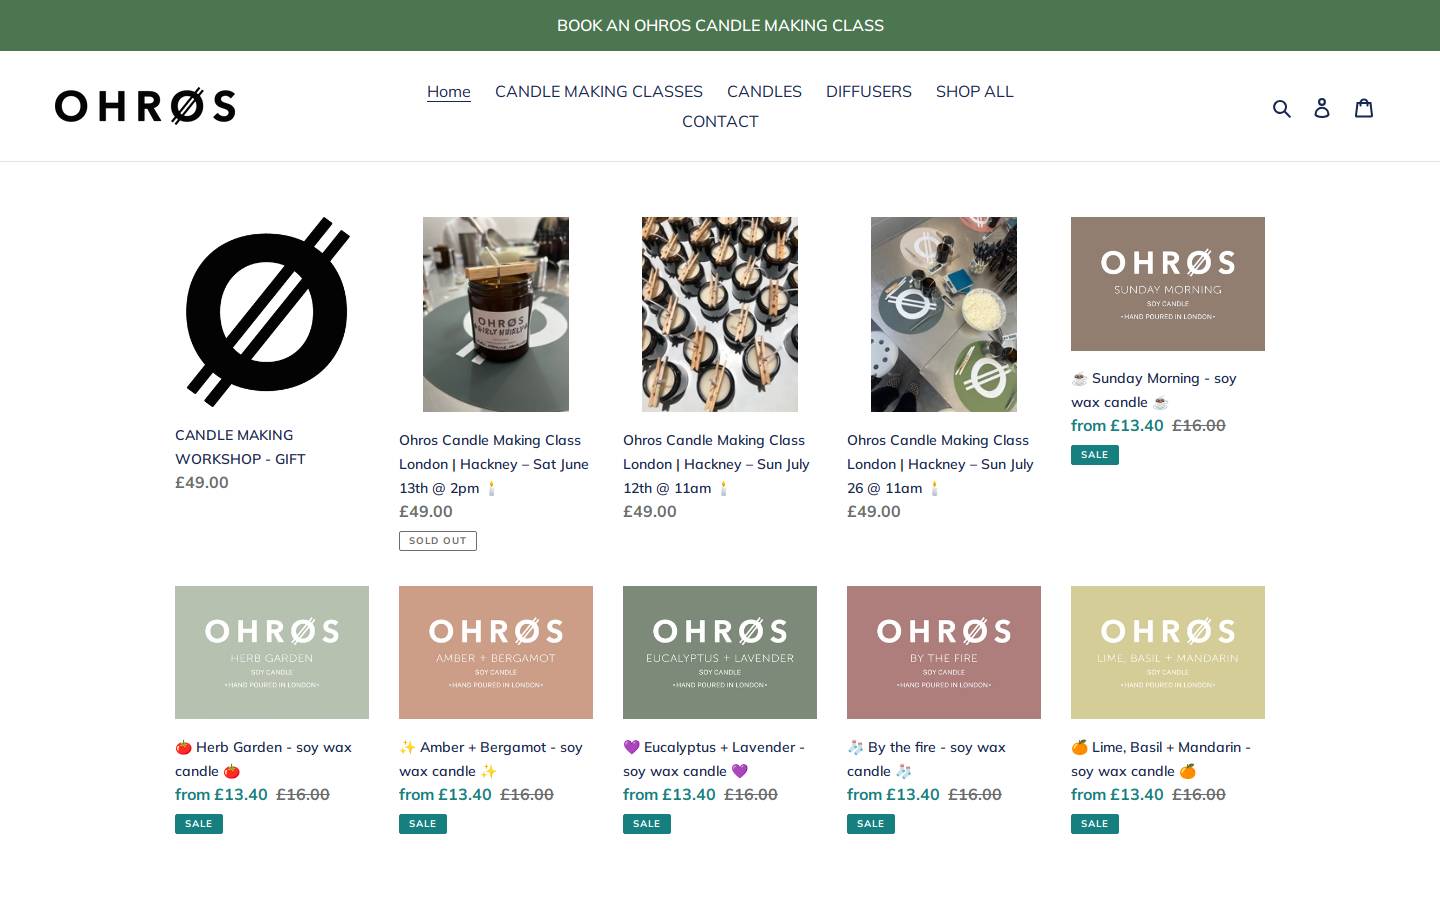Open the Eucalyptus + Lavender candle image
Viewport: 1440px width, 900px height.
pos(720,652)
